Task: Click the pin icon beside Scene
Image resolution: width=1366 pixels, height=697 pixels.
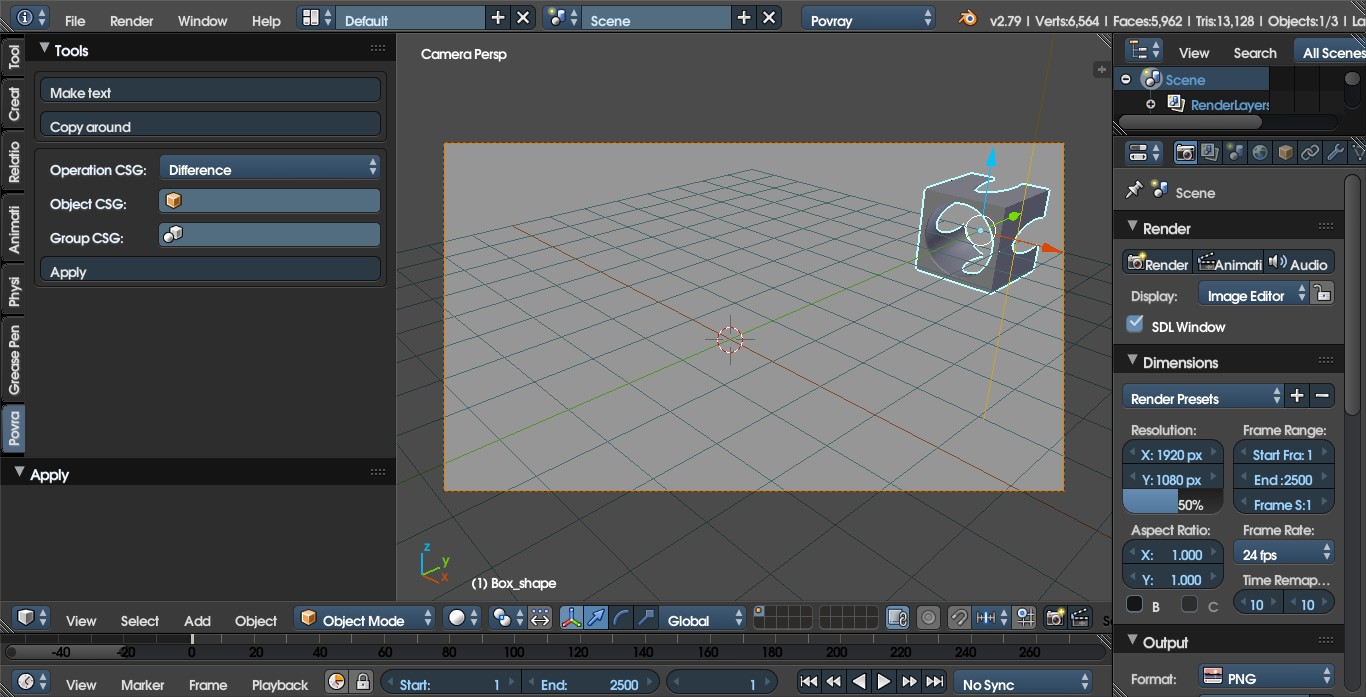Action: (x=1134, y=190)
